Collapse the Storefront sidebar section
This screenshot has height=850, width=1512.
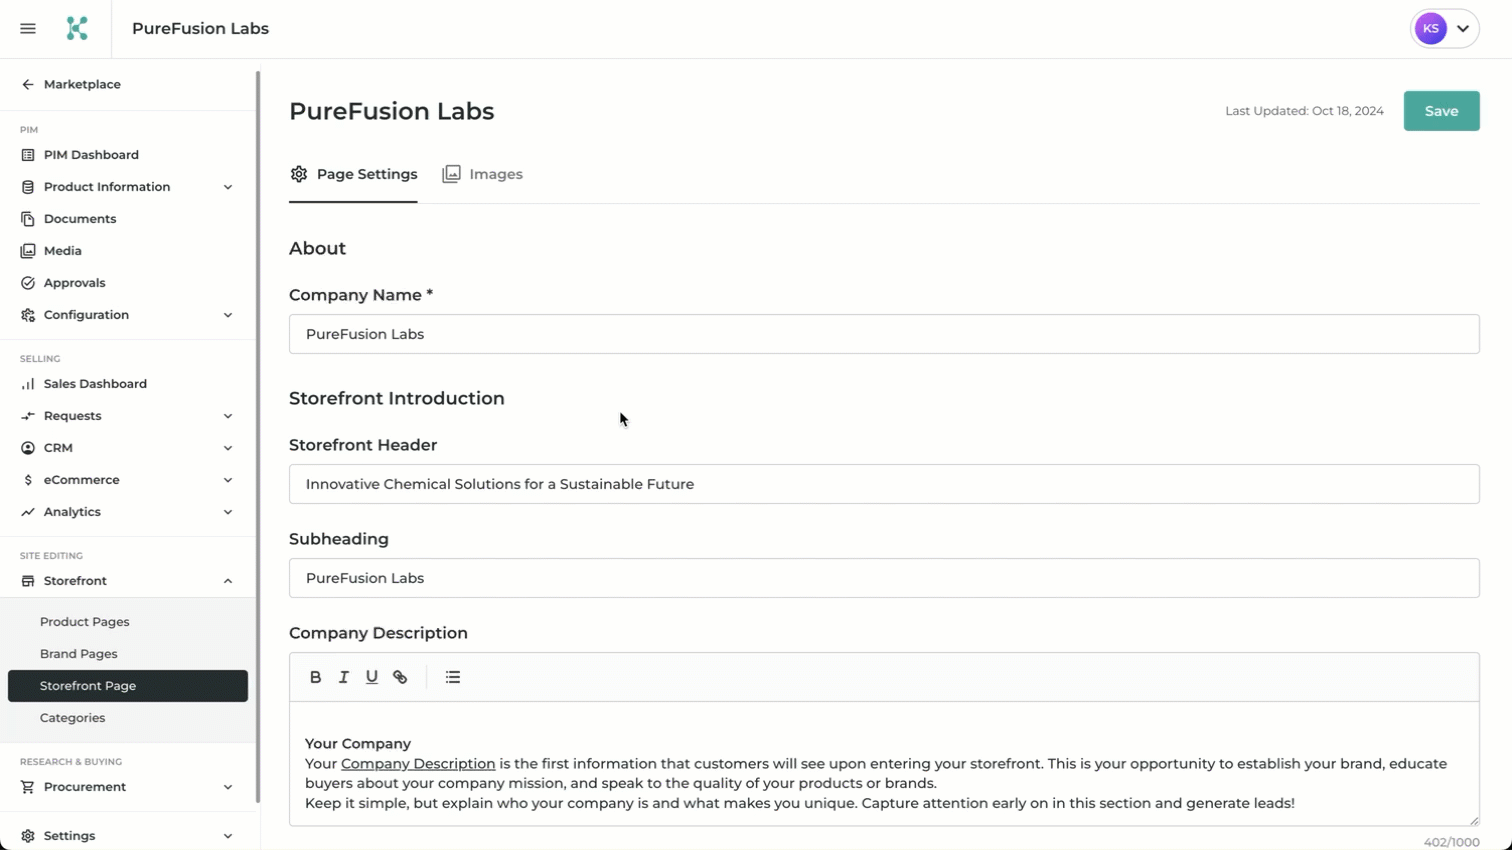(x=127, y=581)
